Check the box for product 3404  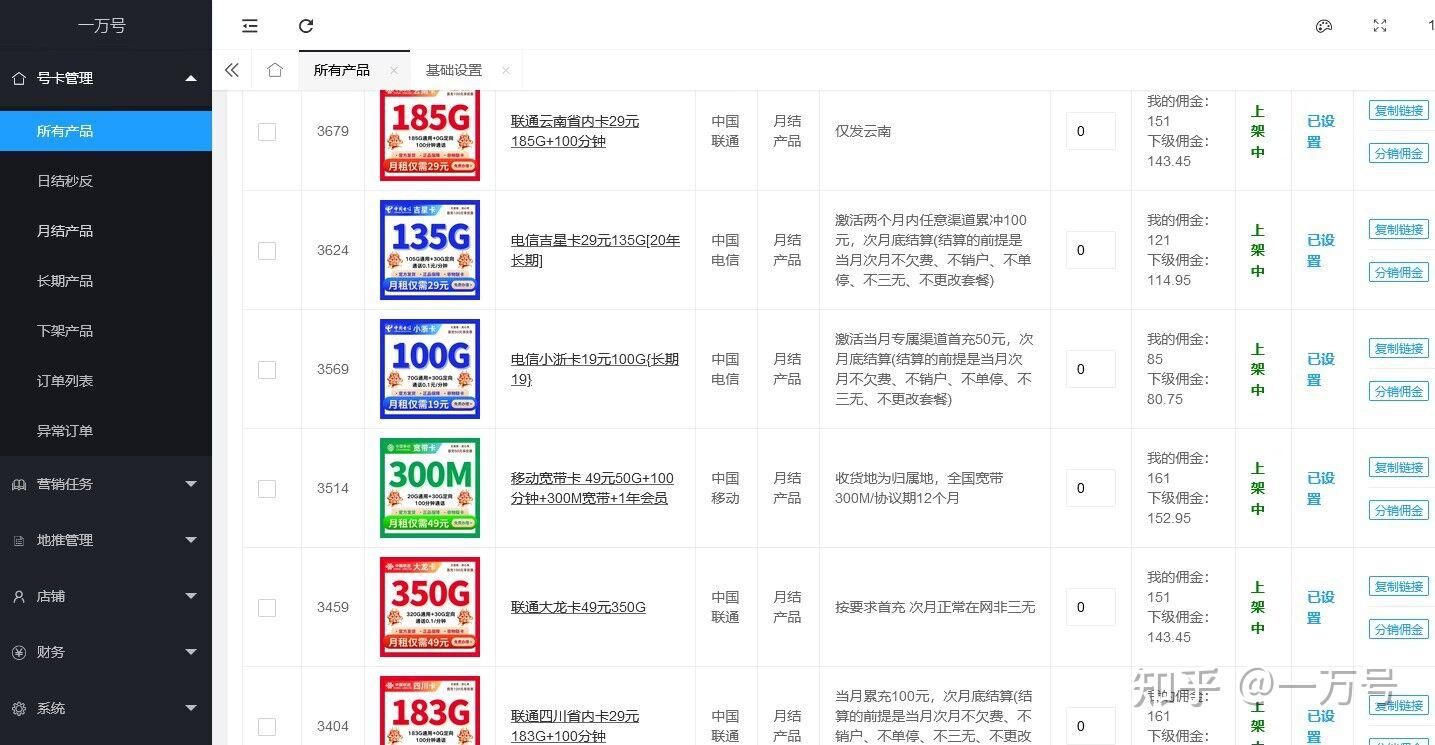(x=267, y=727)
